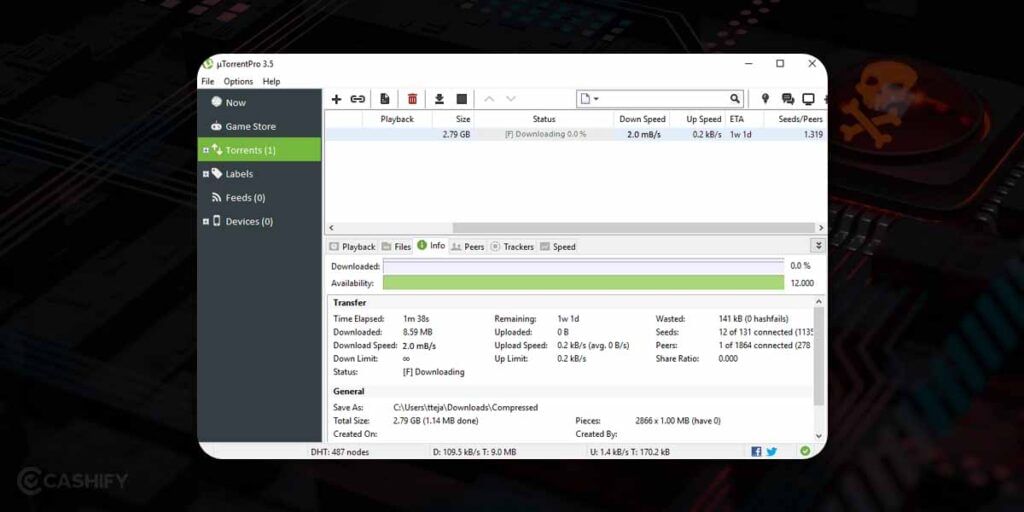Select Feeds (0) in the sidebar
Image resolution: width=1024 pixels, height=512 pixels.
point(259,198)
